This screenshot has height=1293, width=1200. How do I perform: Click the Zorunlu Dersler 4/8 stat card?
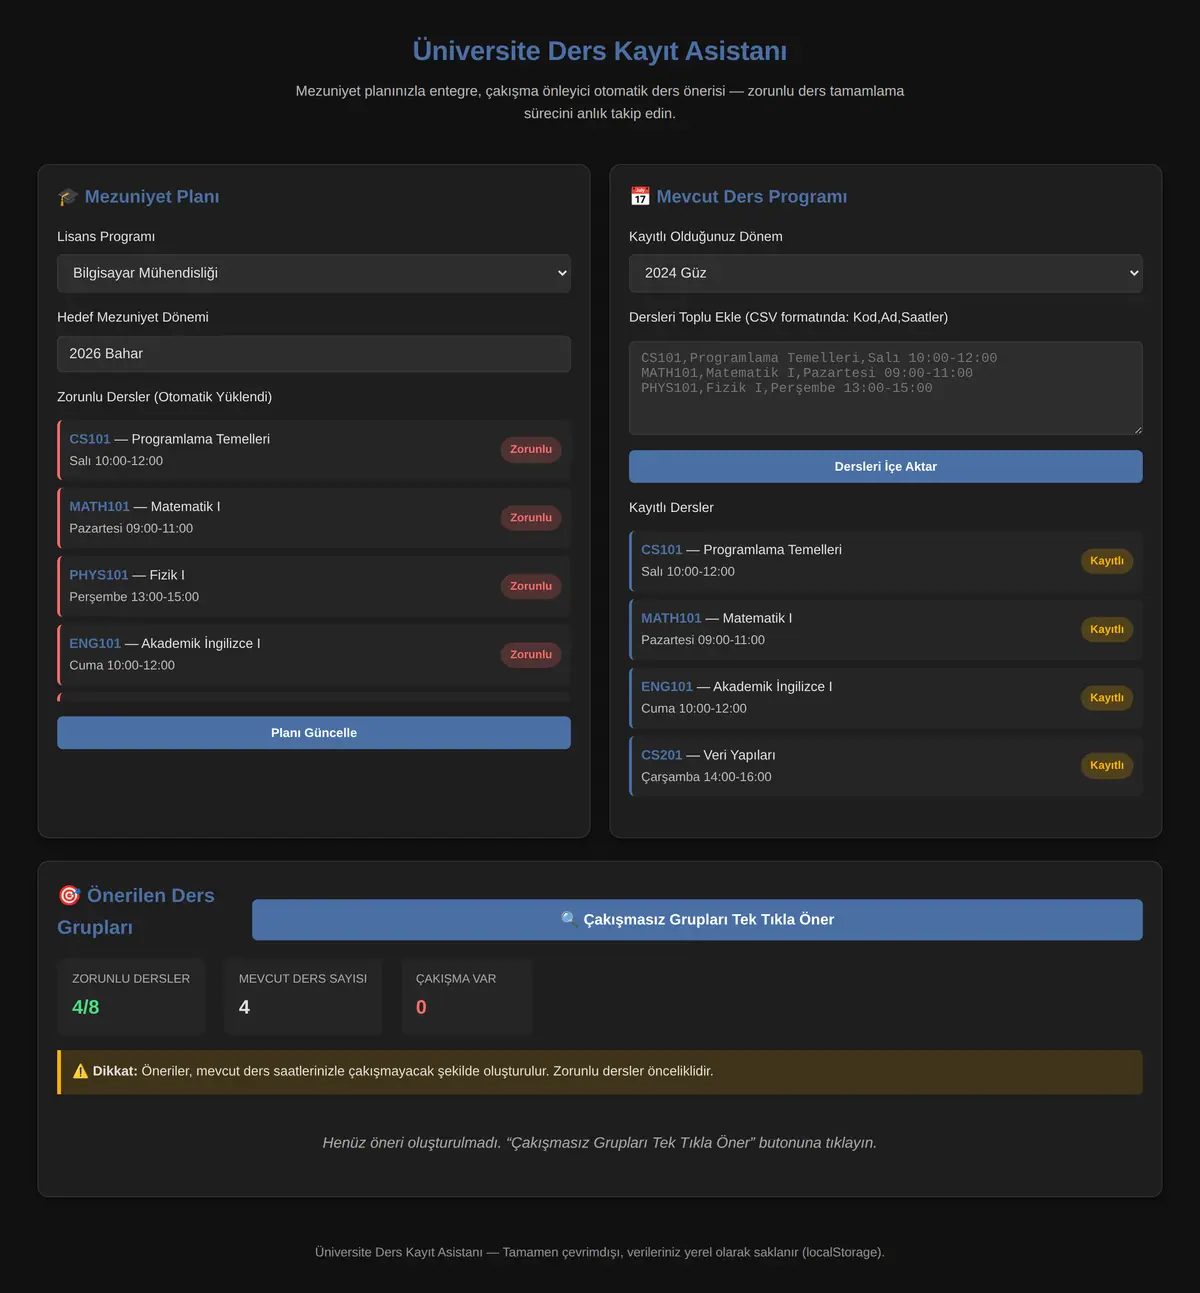(x=131, y=996)
